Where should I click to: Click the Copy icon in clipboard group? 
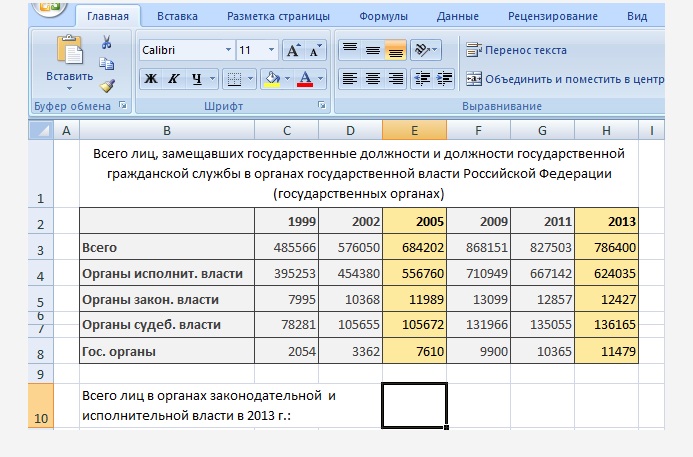(107, 64)
